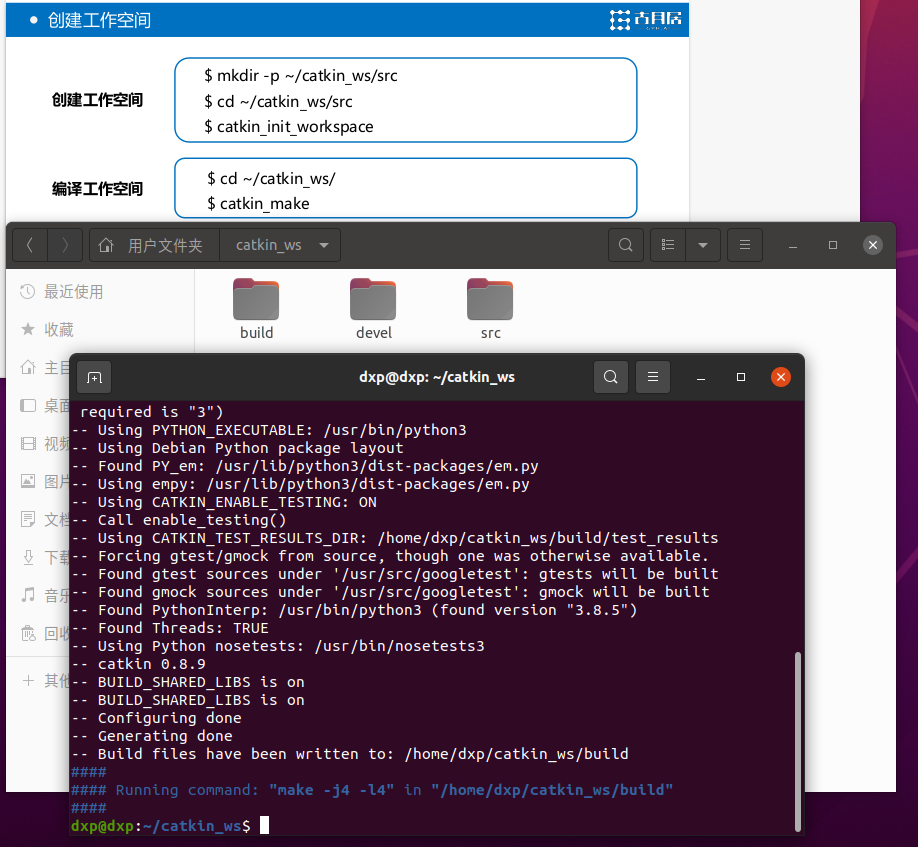The height and width of the screenshot is (847, 918).
Task: Open terminal search
Action: [611, 377]
